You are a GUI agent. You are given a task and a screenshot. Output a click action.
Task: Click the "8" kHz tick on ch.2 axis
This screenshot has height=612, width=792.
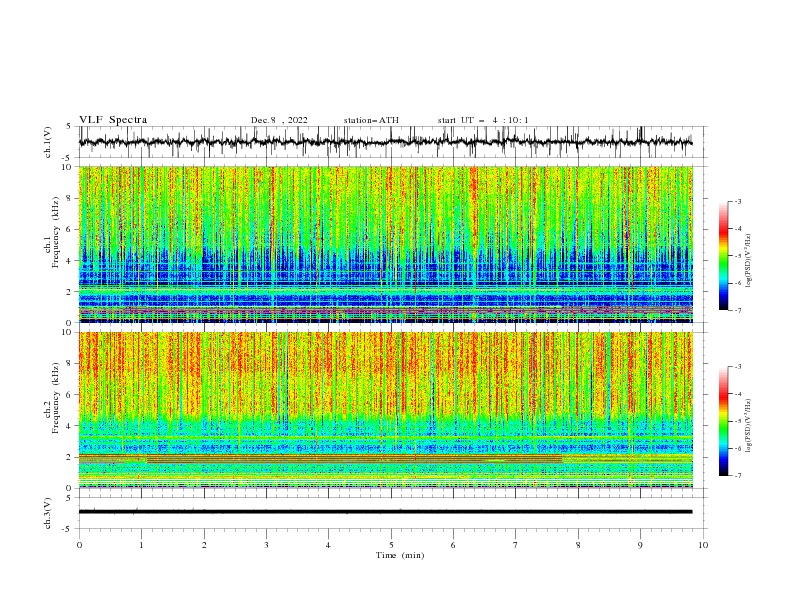70,364
